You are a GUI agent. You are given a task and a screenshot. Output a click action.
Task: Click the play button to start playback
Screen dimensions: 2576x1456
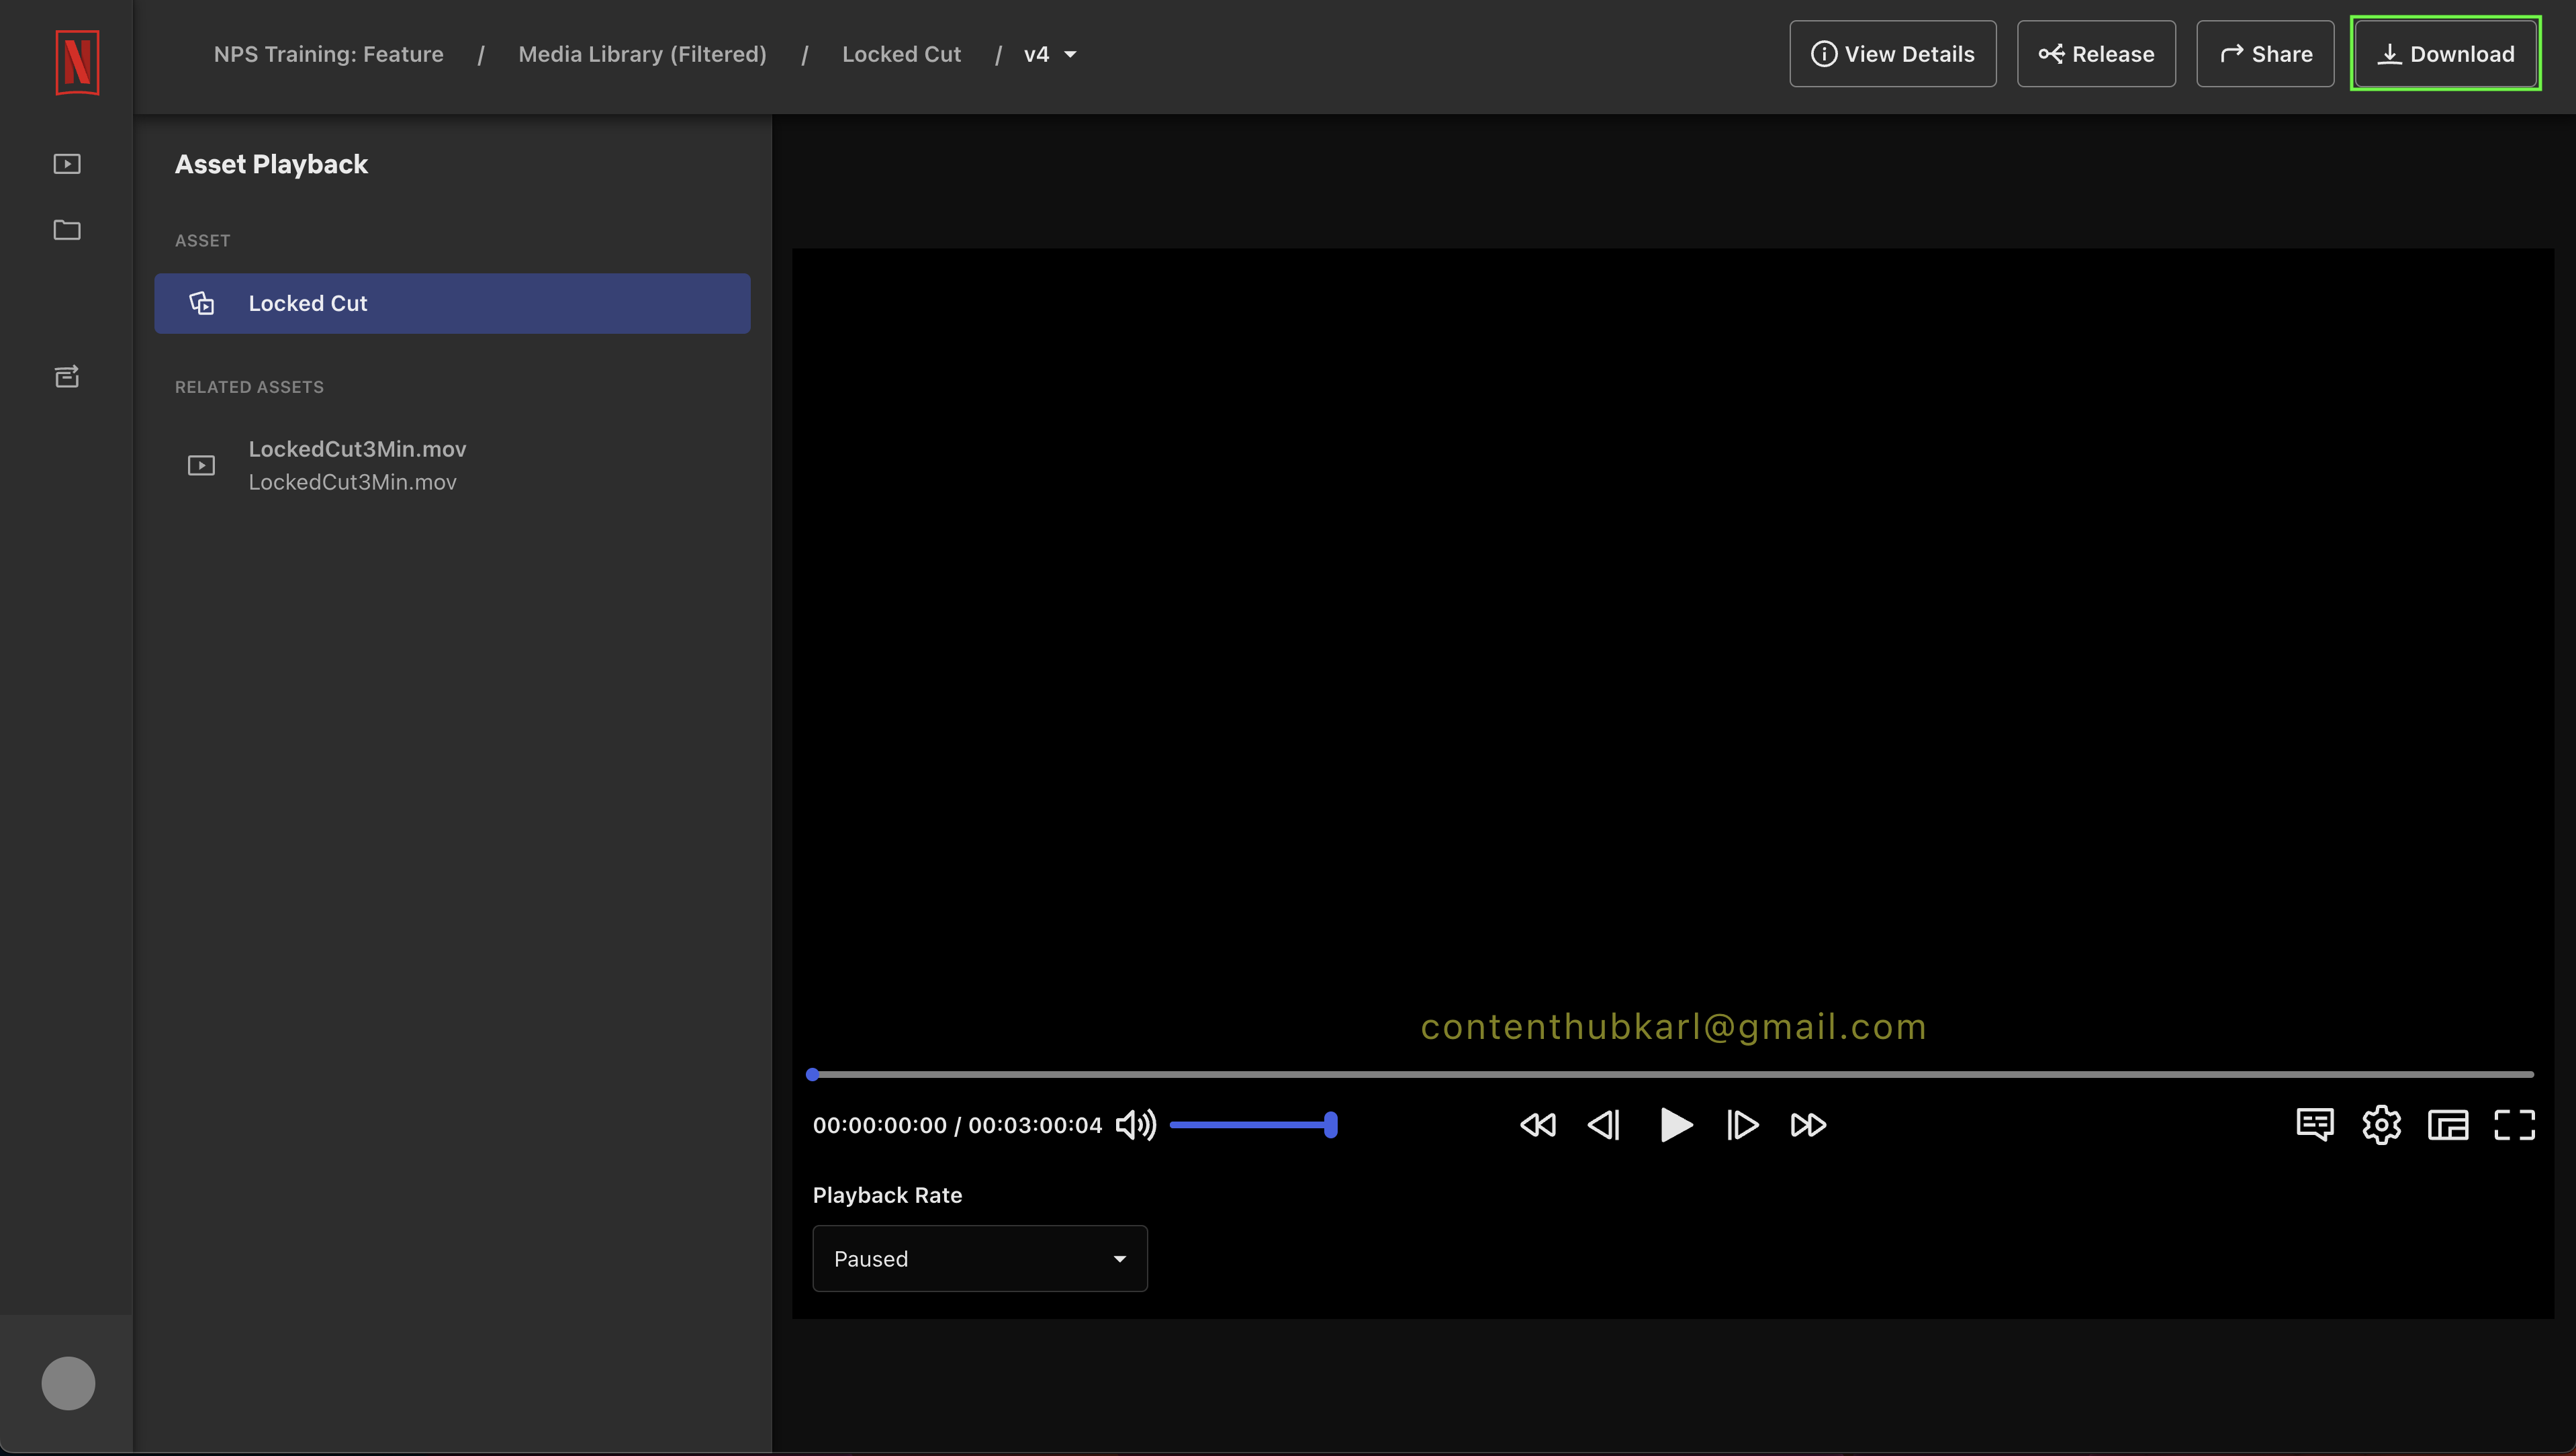(x=1673, y=1125)
